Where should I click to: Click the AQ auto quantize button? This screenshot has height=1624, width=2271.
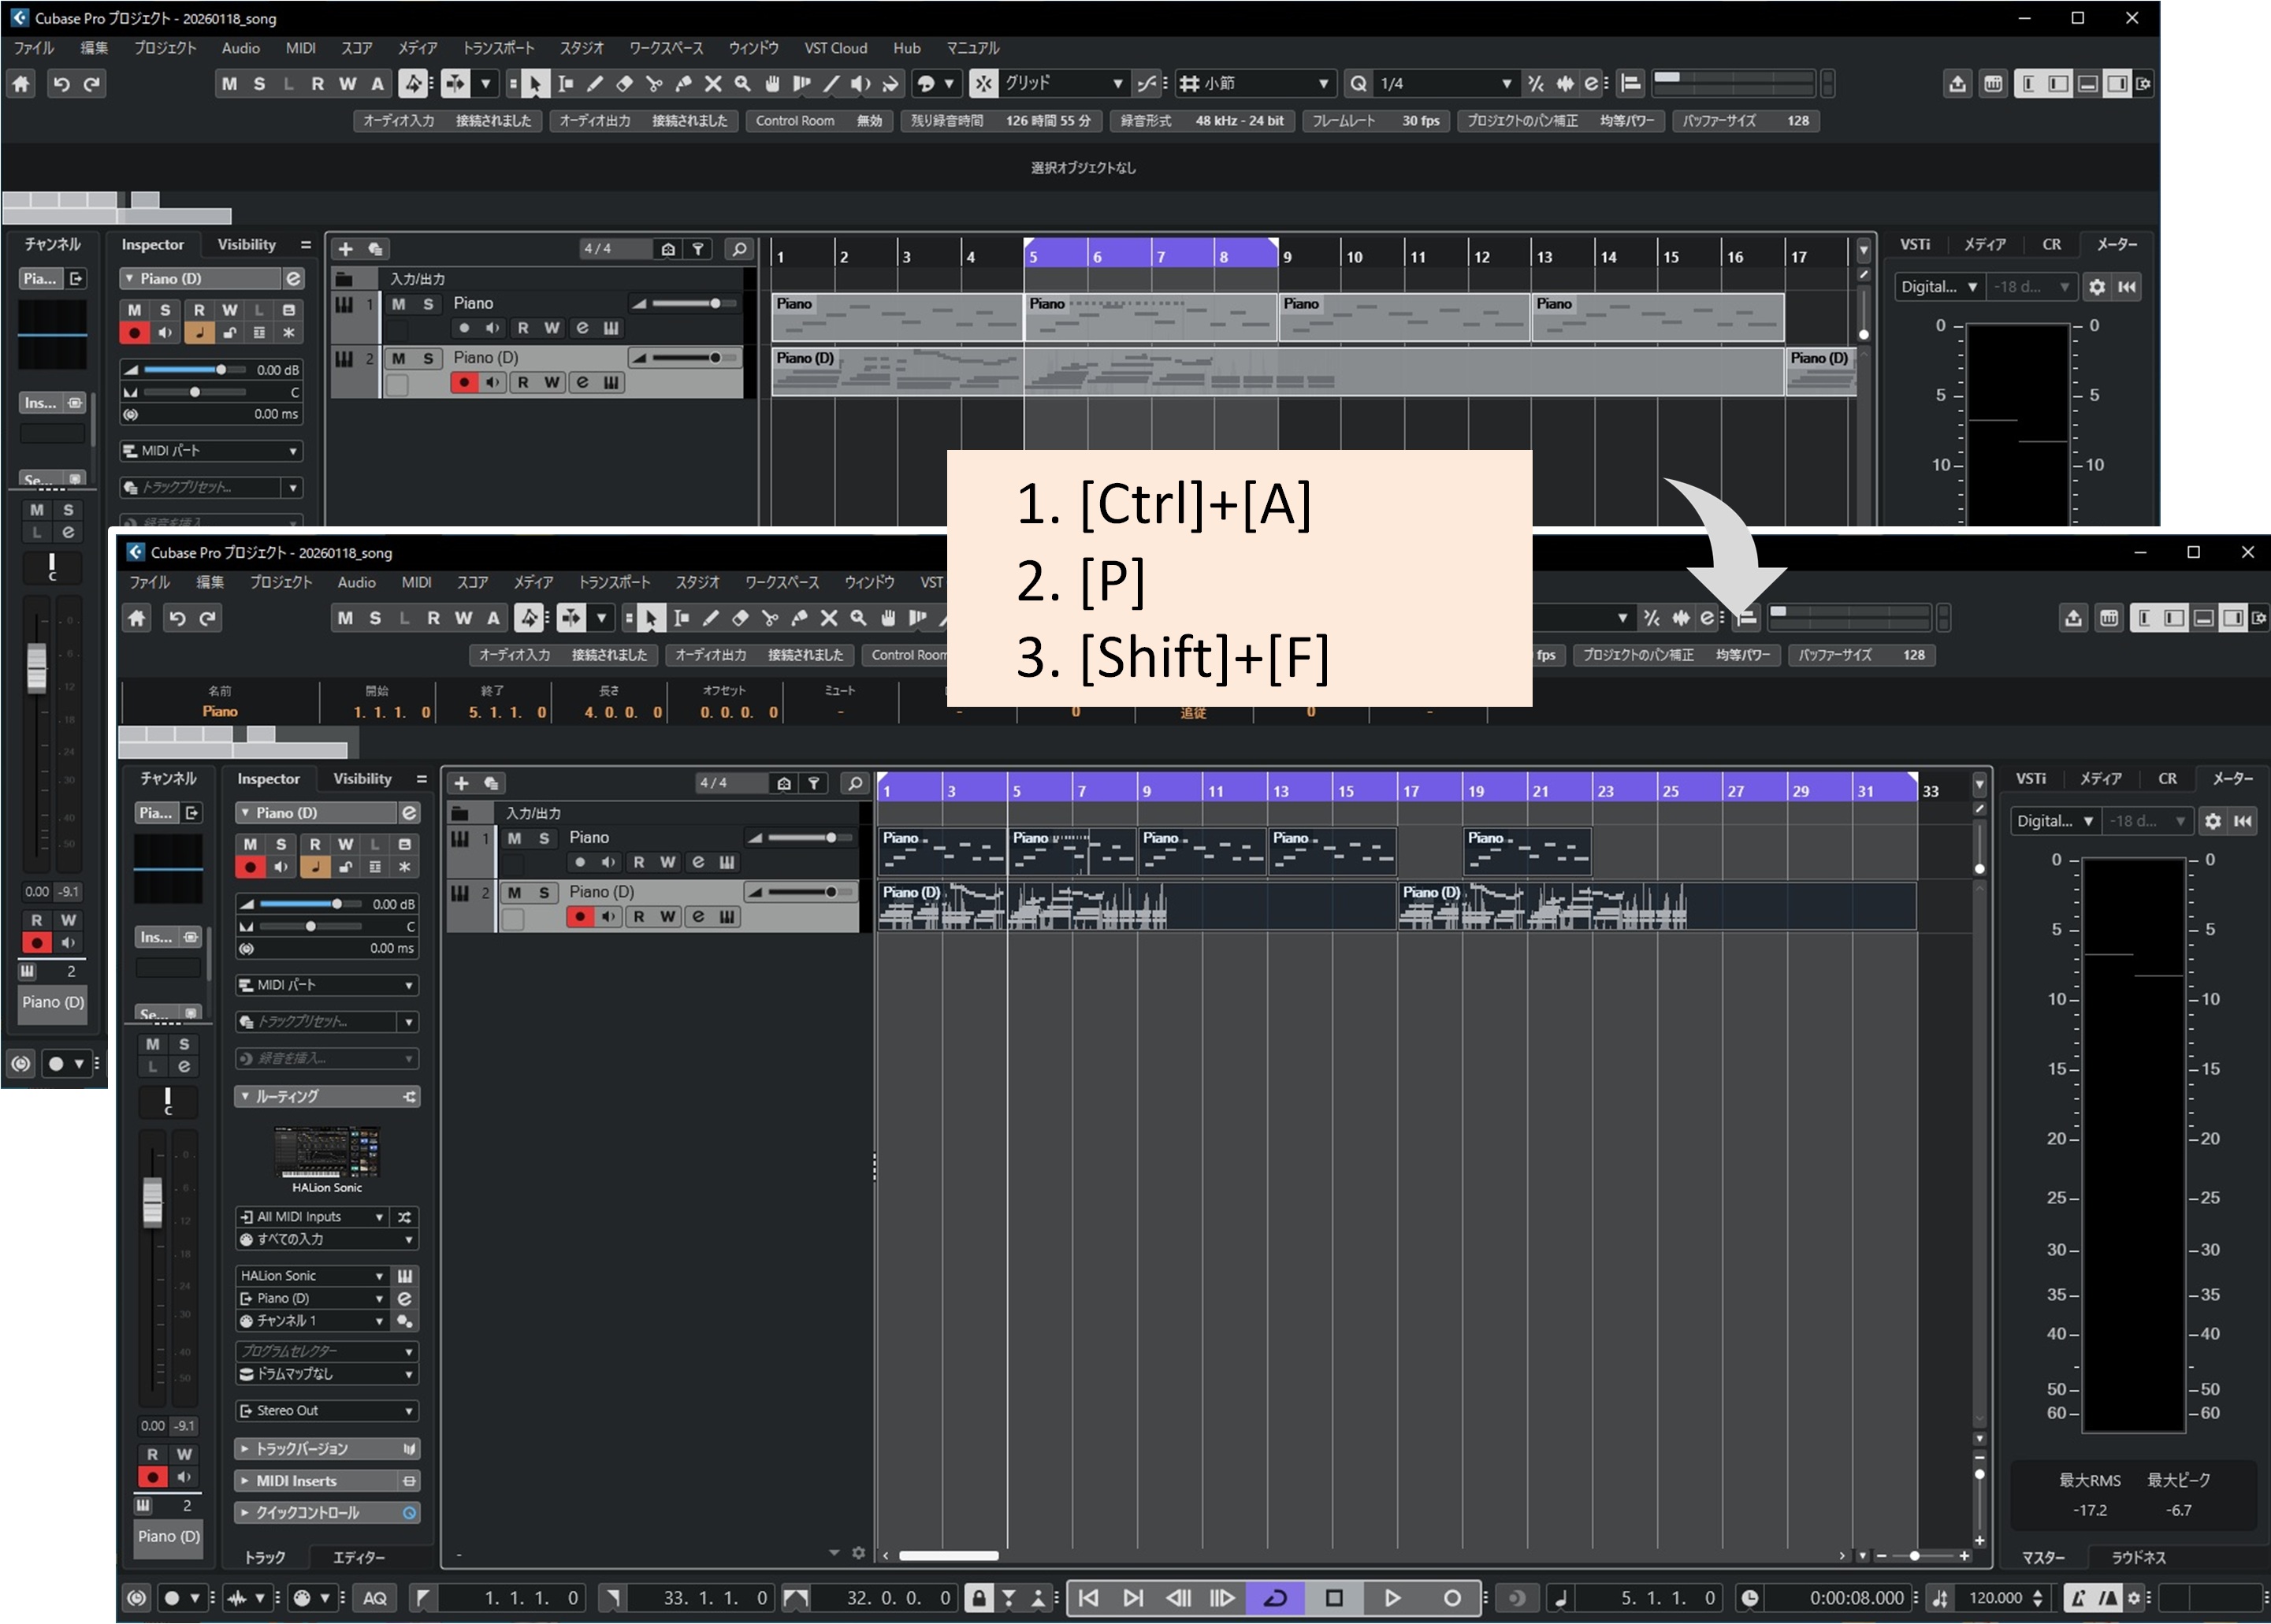point(375,1598)
